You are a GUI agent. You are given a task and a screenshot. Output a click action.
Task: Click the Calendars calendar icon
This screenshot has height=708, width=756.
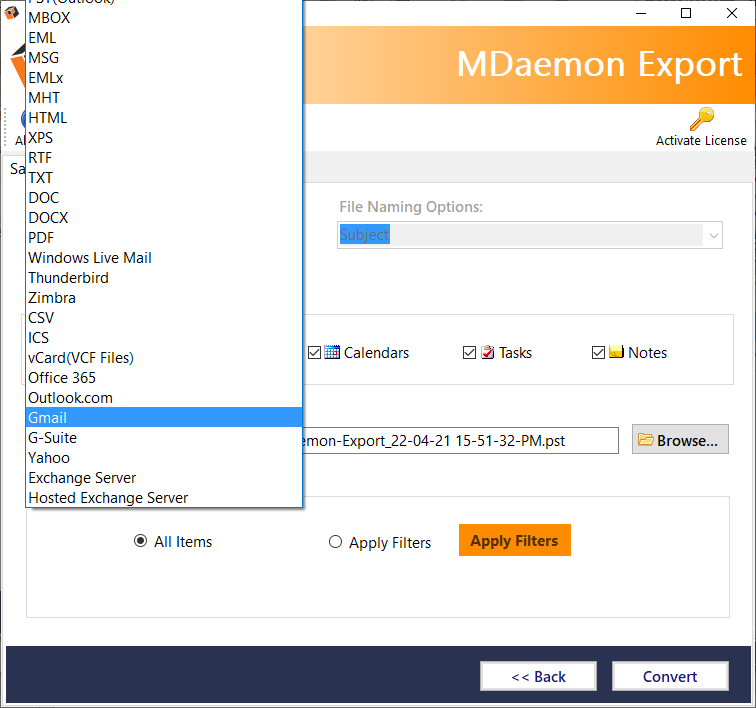point(332,352)
